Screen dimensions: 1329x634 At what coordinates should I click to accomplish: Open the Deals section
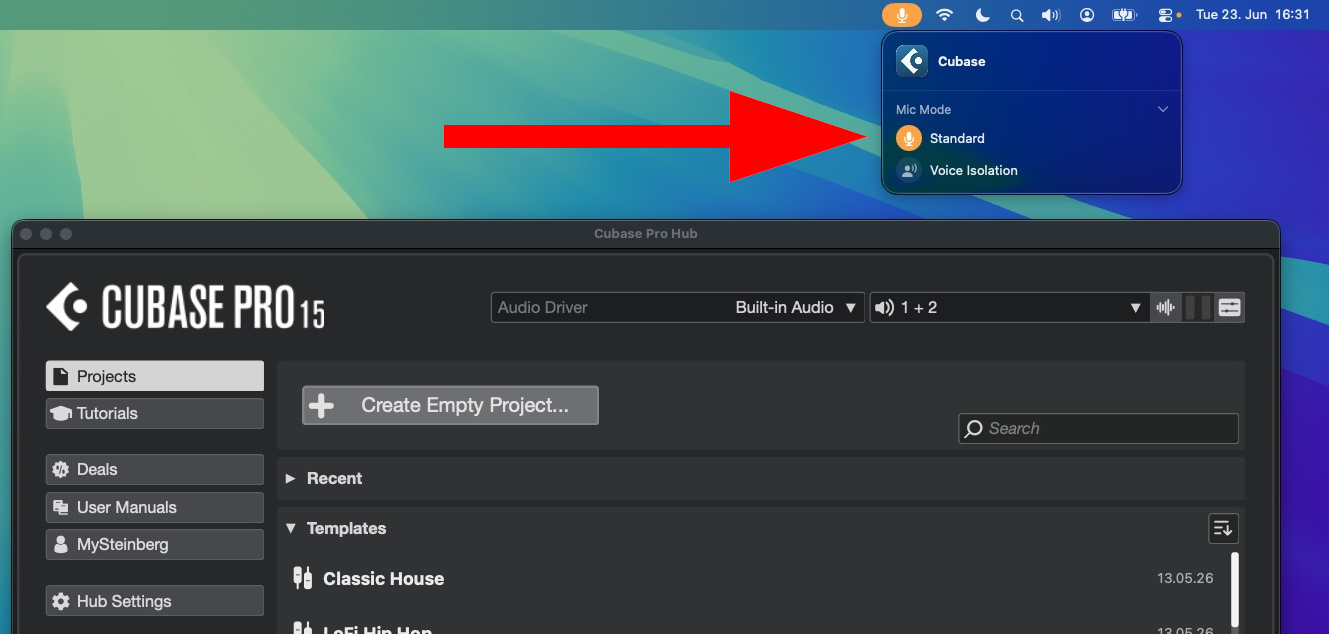pyautogui.click(x=155, y=469)
